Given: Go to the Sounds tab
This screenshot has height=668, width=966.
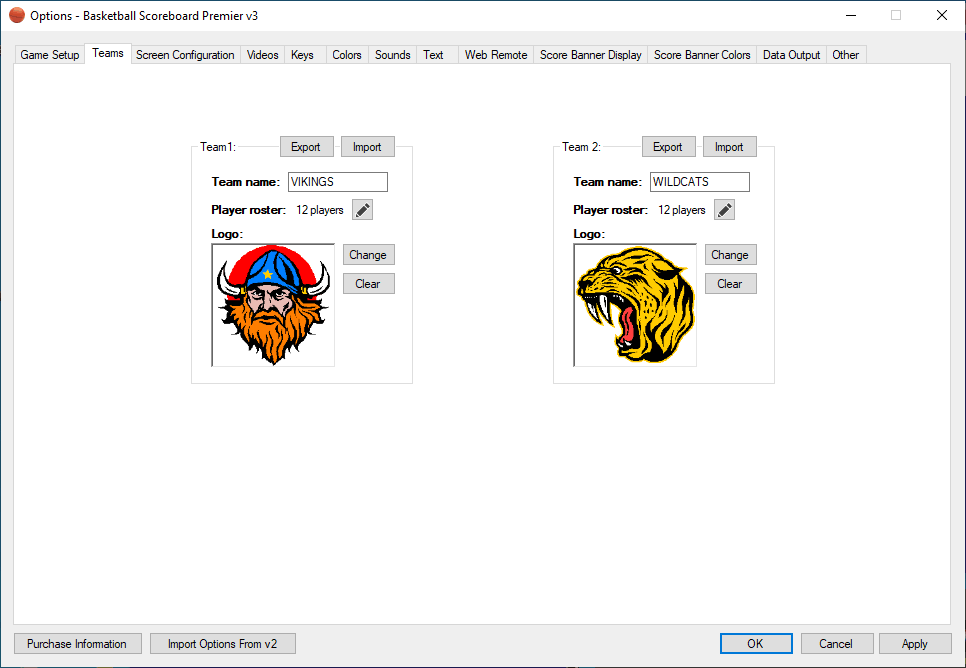Looking at the screenshot, I should [x=392, y=55].
